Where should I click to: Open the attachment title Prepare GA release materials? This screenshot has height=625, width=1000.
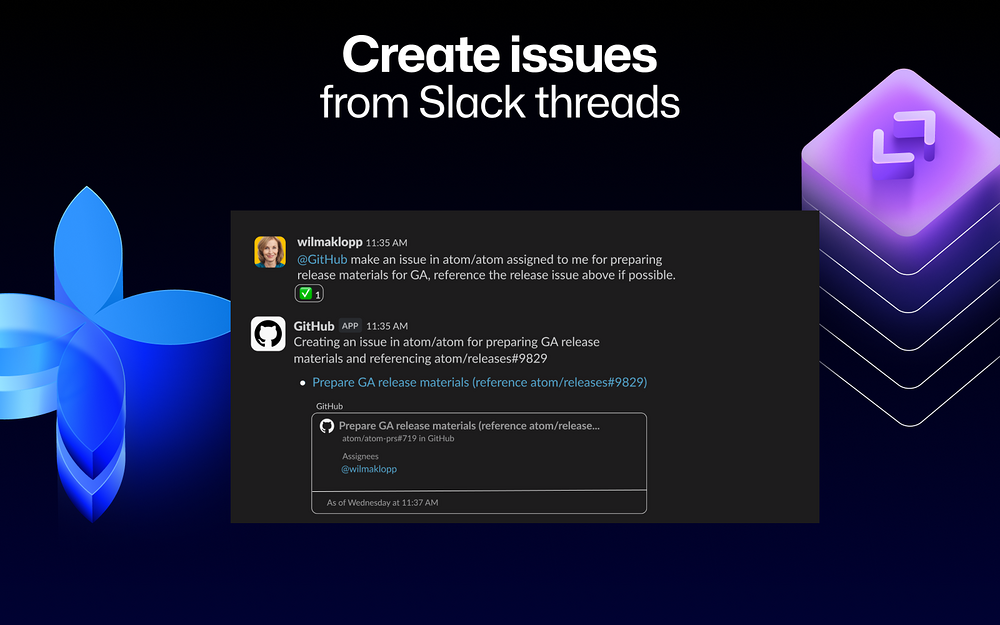(x=469, y=425)
